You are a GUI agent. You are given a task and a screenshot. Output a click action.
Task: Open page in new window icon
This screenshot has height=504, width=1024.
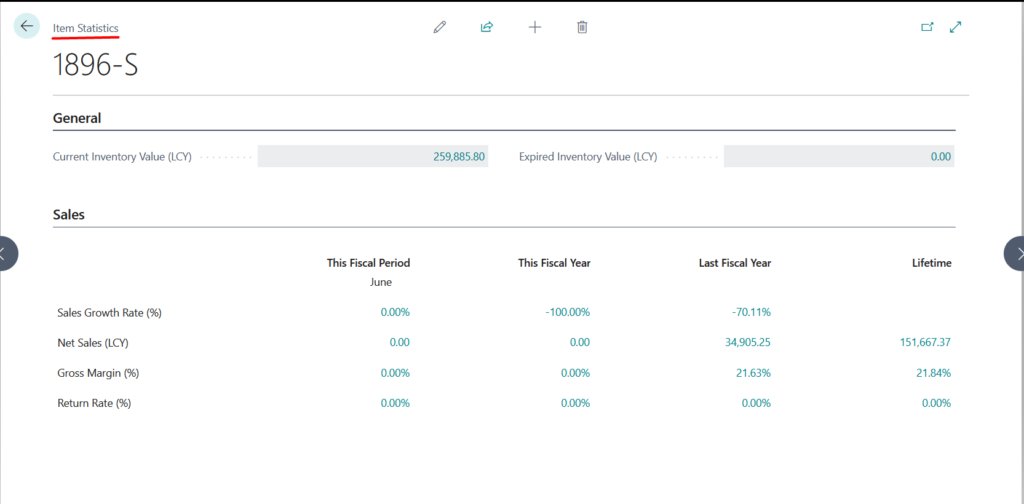tap(927, 27)
